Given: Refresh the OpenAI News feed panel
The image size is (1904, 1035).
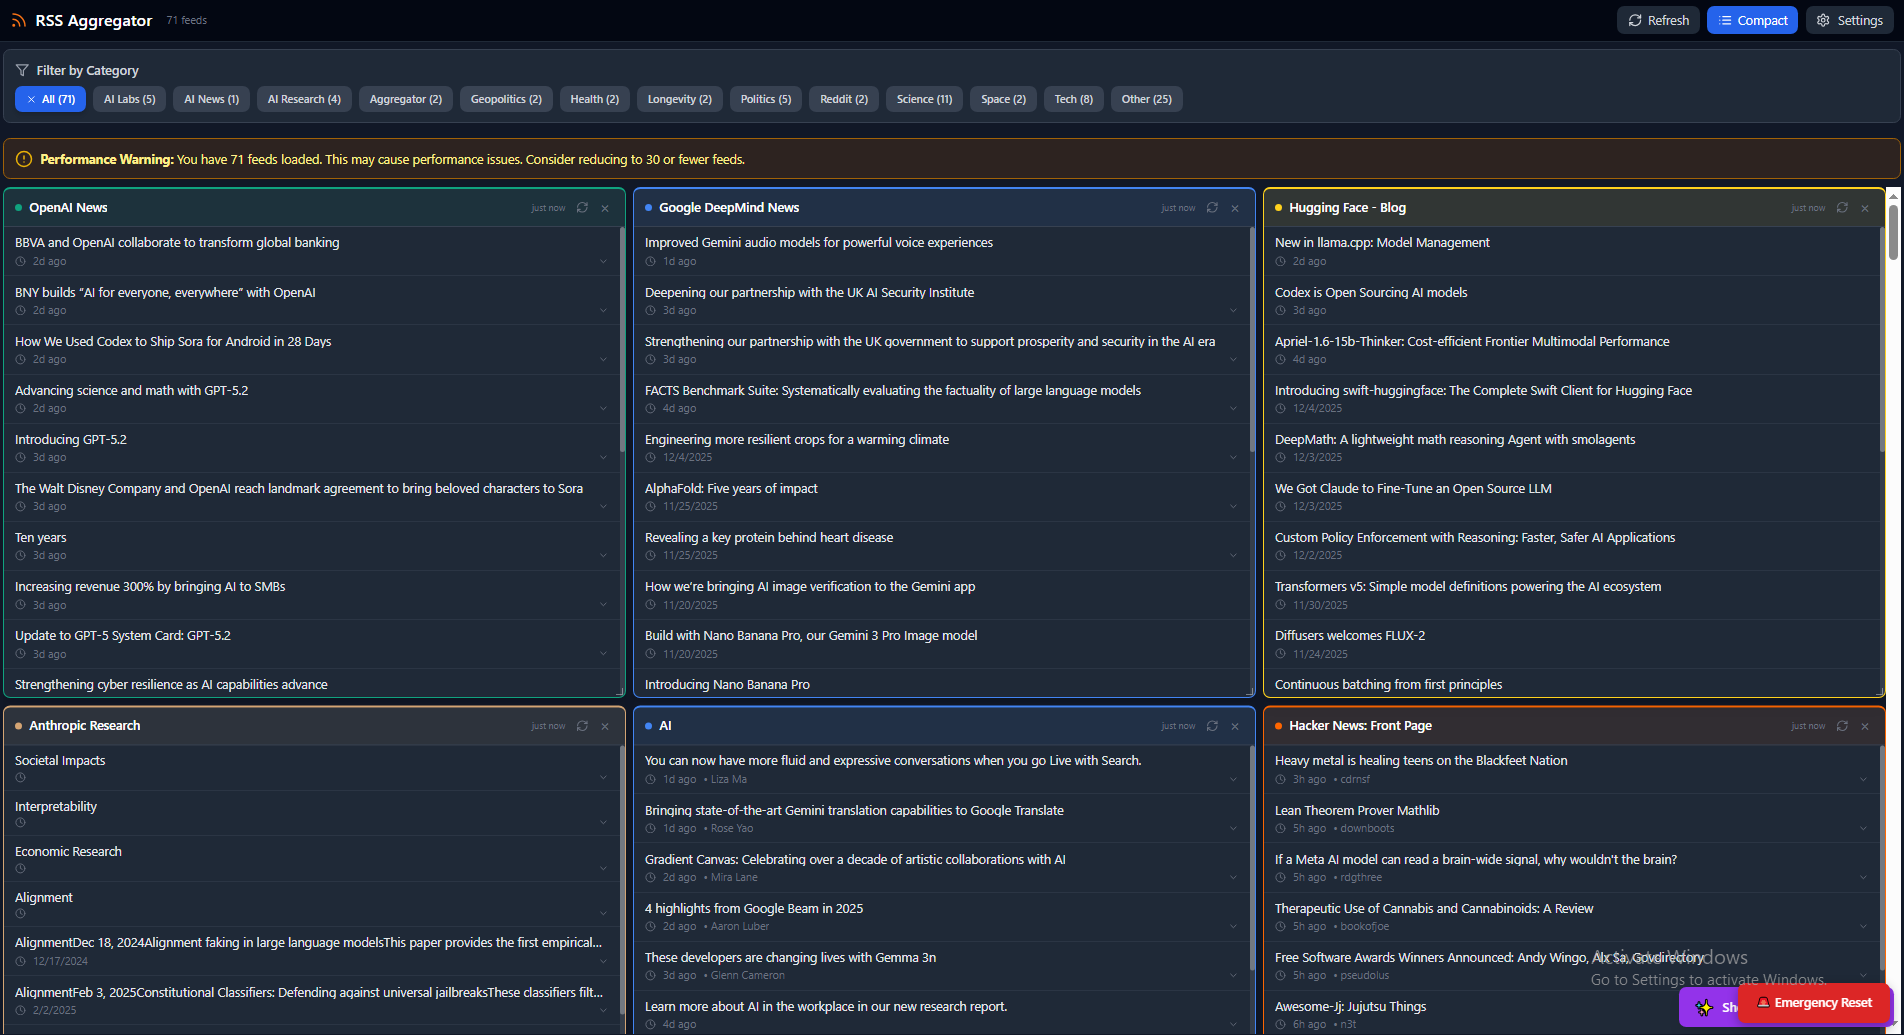Looking at the screenshot, I should [x=583, y=207].
